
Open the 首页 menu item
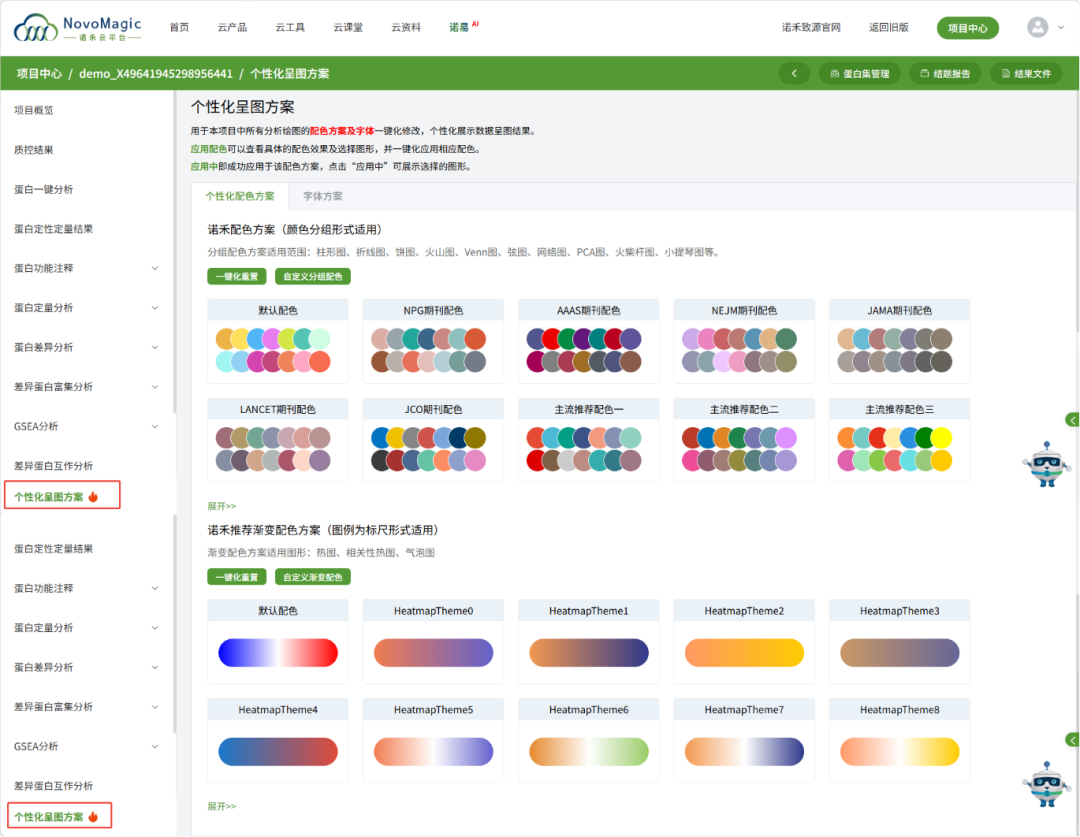(179, 28)
